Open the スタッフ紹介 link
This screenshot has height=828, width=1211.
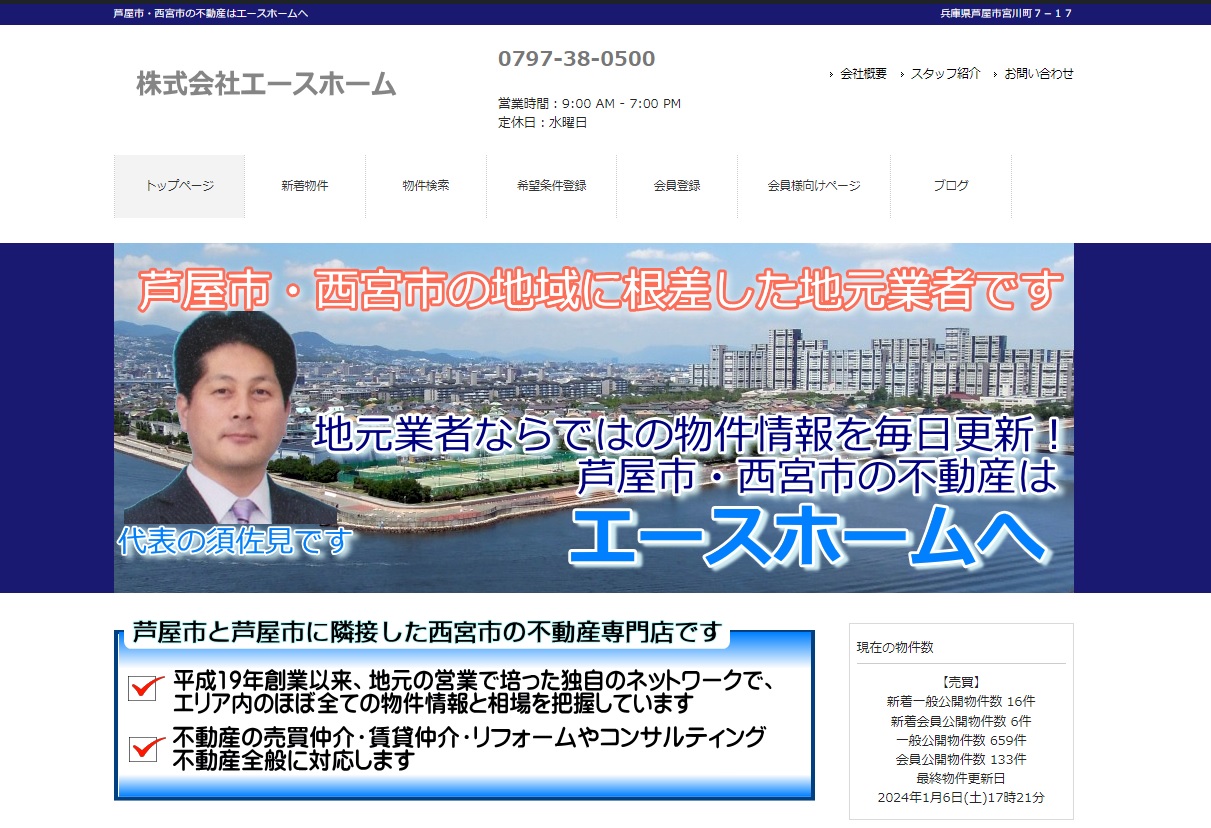pos(945,74)
